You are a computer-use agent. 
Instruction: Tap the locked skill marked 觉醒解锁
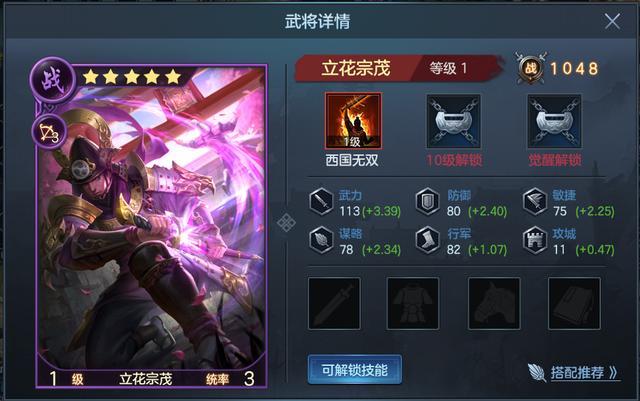554,122
